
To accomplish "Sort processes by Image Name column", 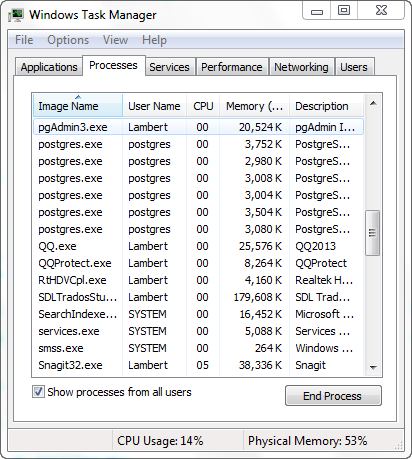I will pos(78,106).
